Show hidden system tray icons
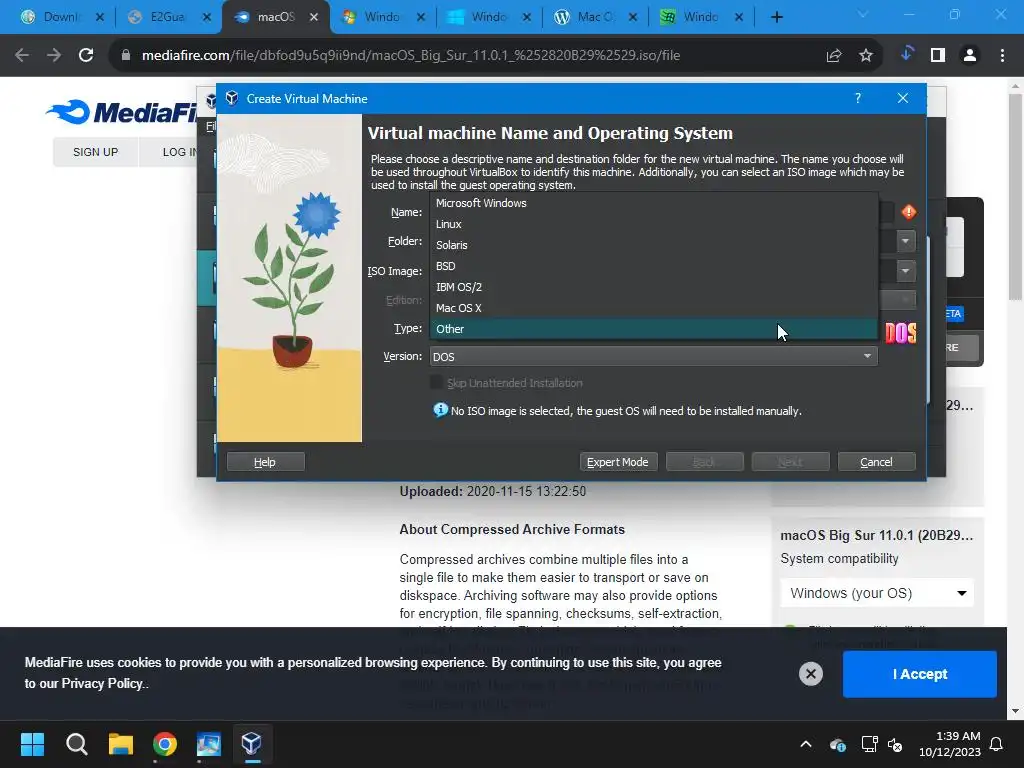 click(x=806, y=744)
